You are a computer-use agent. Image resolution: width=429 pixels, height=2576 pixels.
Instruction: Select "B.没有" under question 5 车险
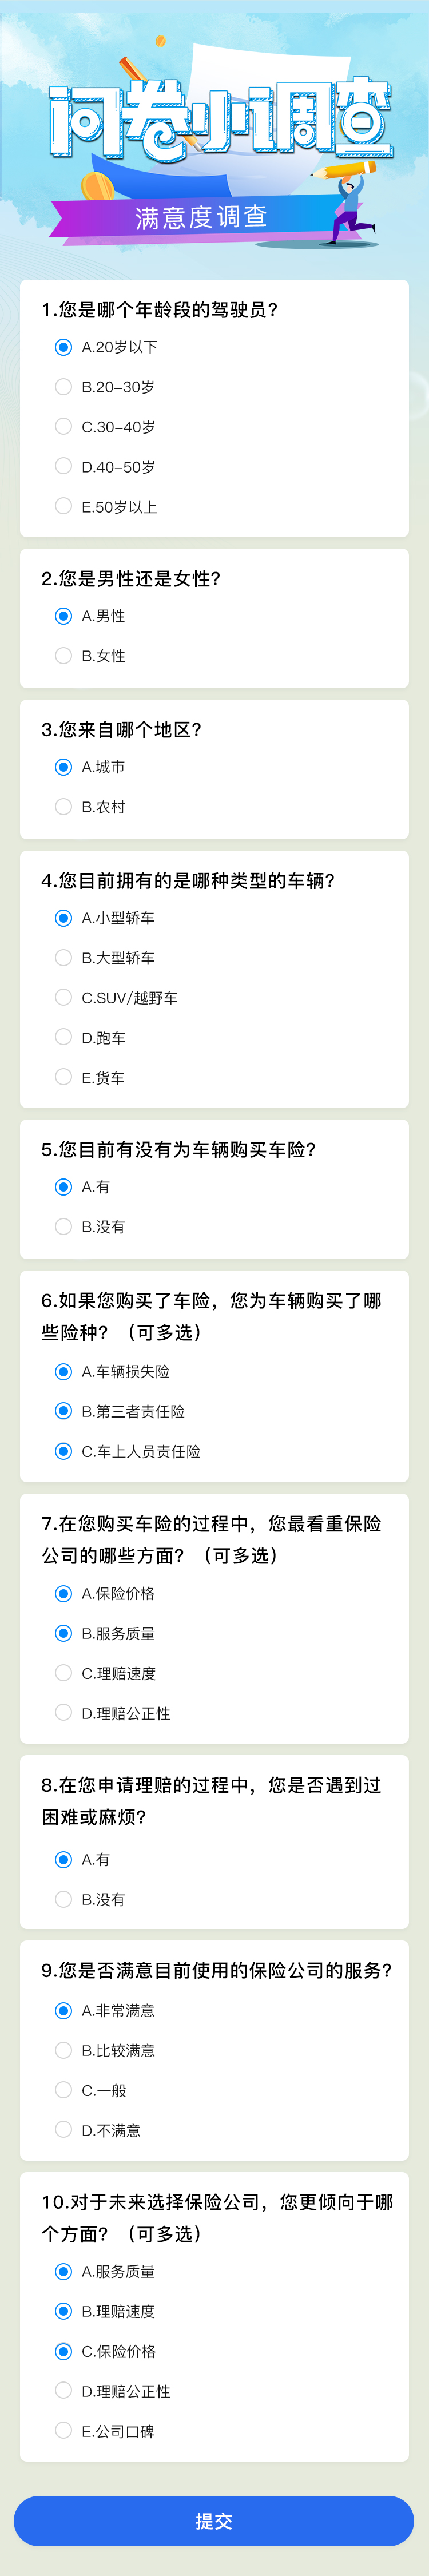click(63, 1226)
